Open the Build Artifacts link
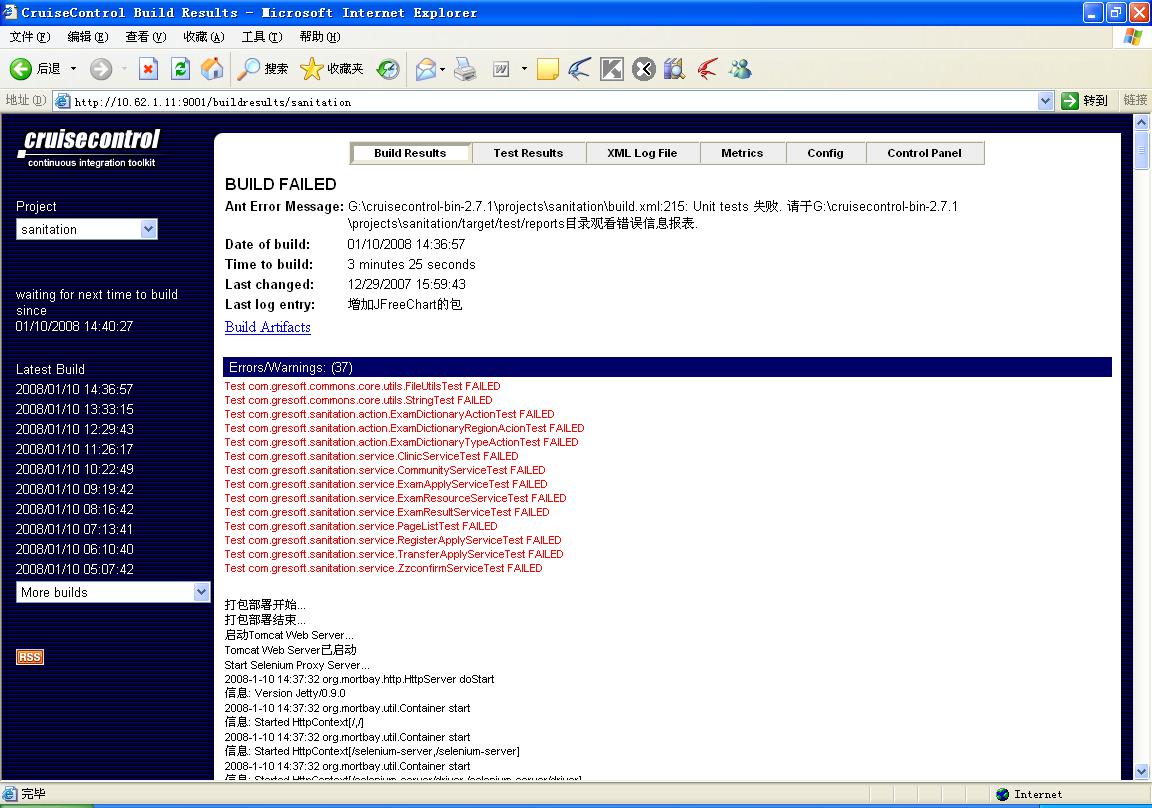The width and height of the screenshot is (1152, 808). [x=267, y=327]
